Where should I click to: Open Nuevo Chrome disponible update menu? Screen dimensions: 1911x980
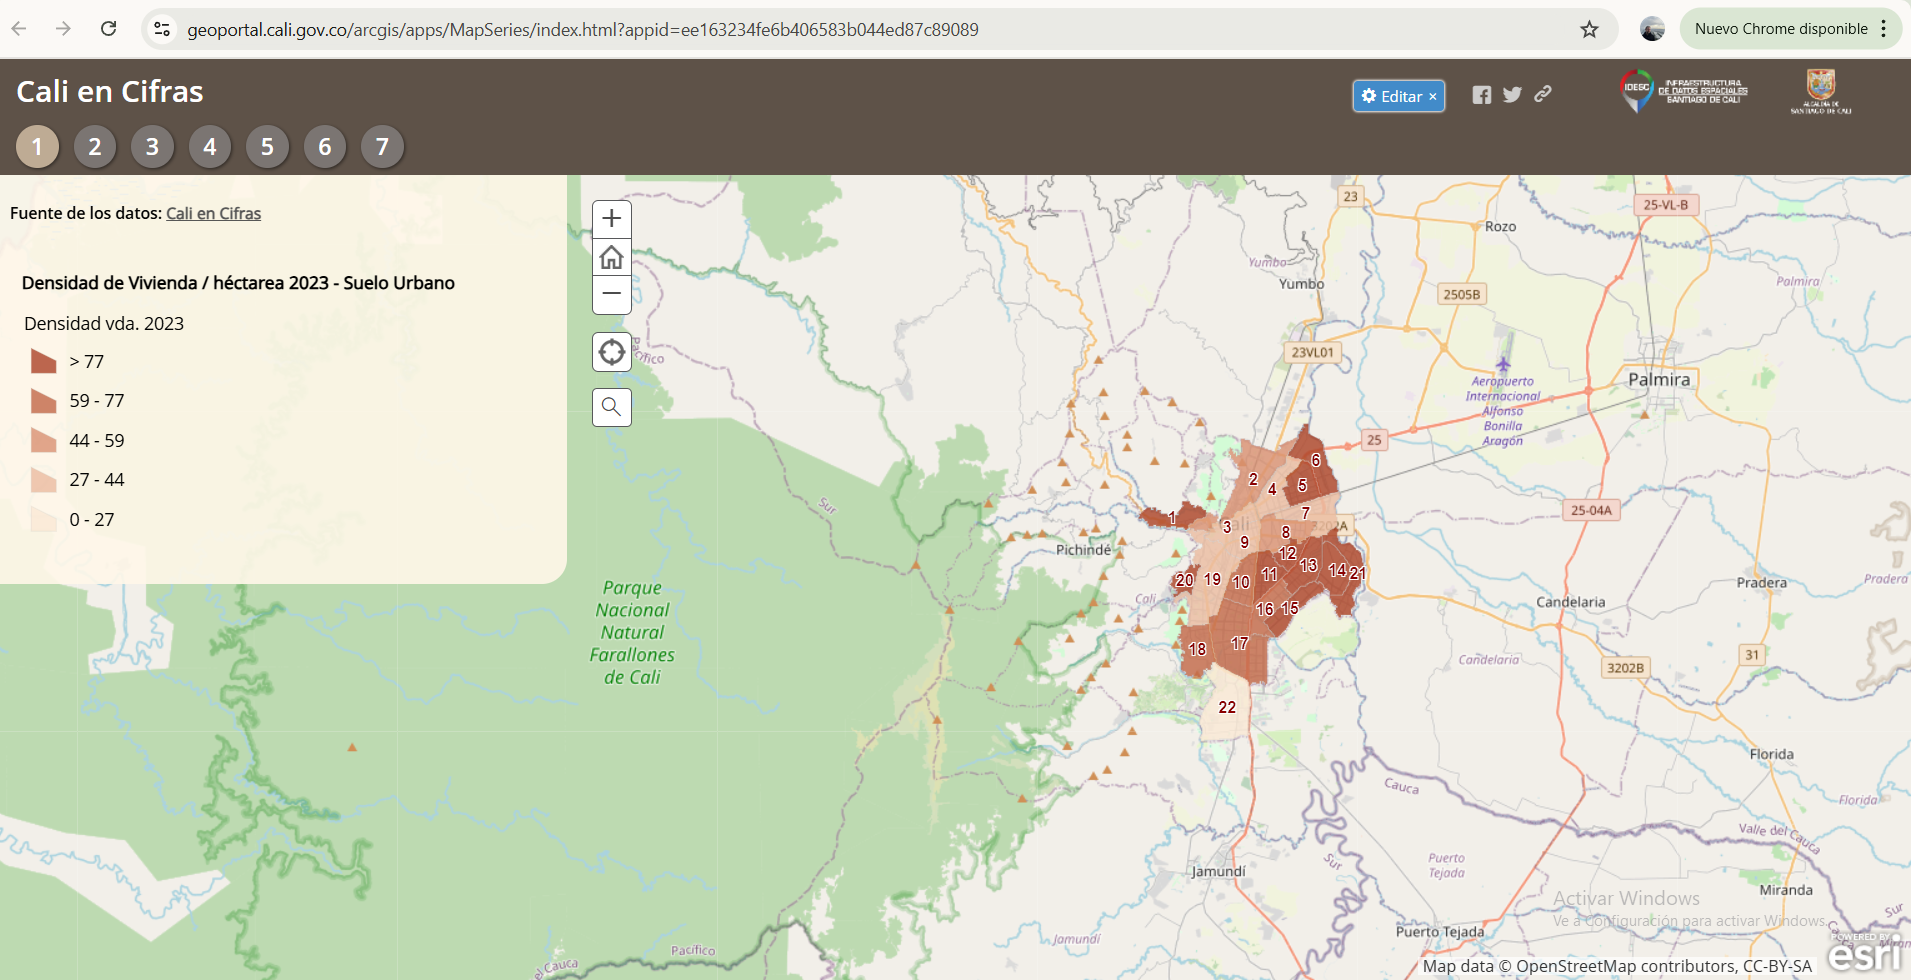pos(1790,29)
